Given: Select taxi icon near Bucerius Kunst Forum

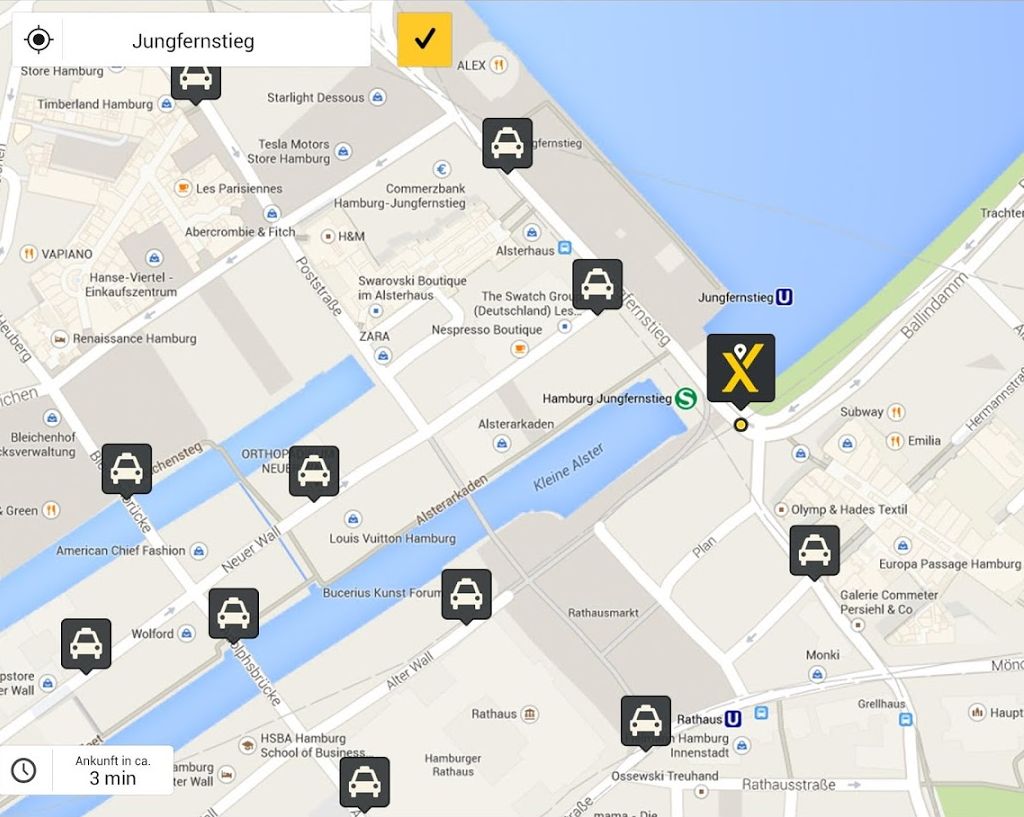Looking at the screenshot, I should (466, 596).
